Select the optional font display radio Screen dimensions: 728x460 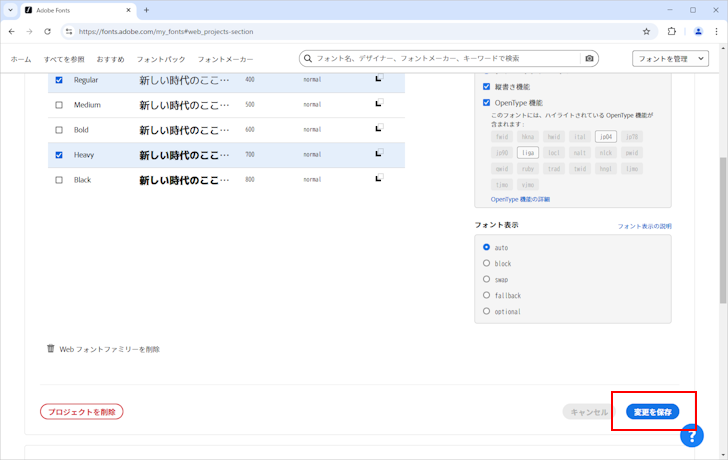(x=487, y=311)
